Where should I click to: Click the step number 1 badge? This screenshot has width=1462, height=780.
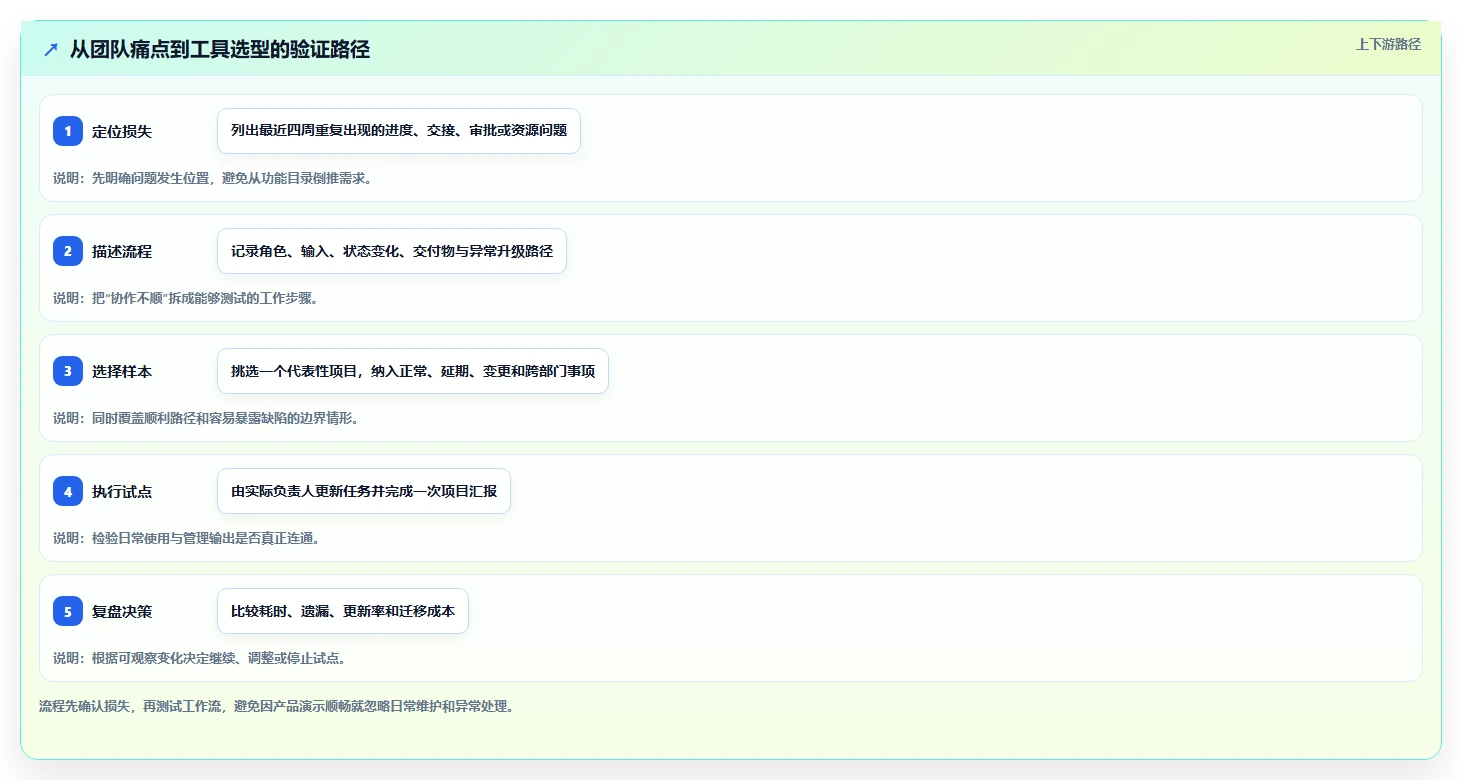(x=68, y=131)
